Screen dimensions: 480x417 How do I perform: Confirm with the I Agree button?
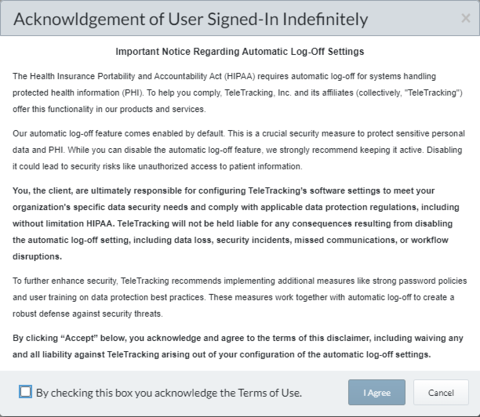pyautogui.click(x=377, y=392)
